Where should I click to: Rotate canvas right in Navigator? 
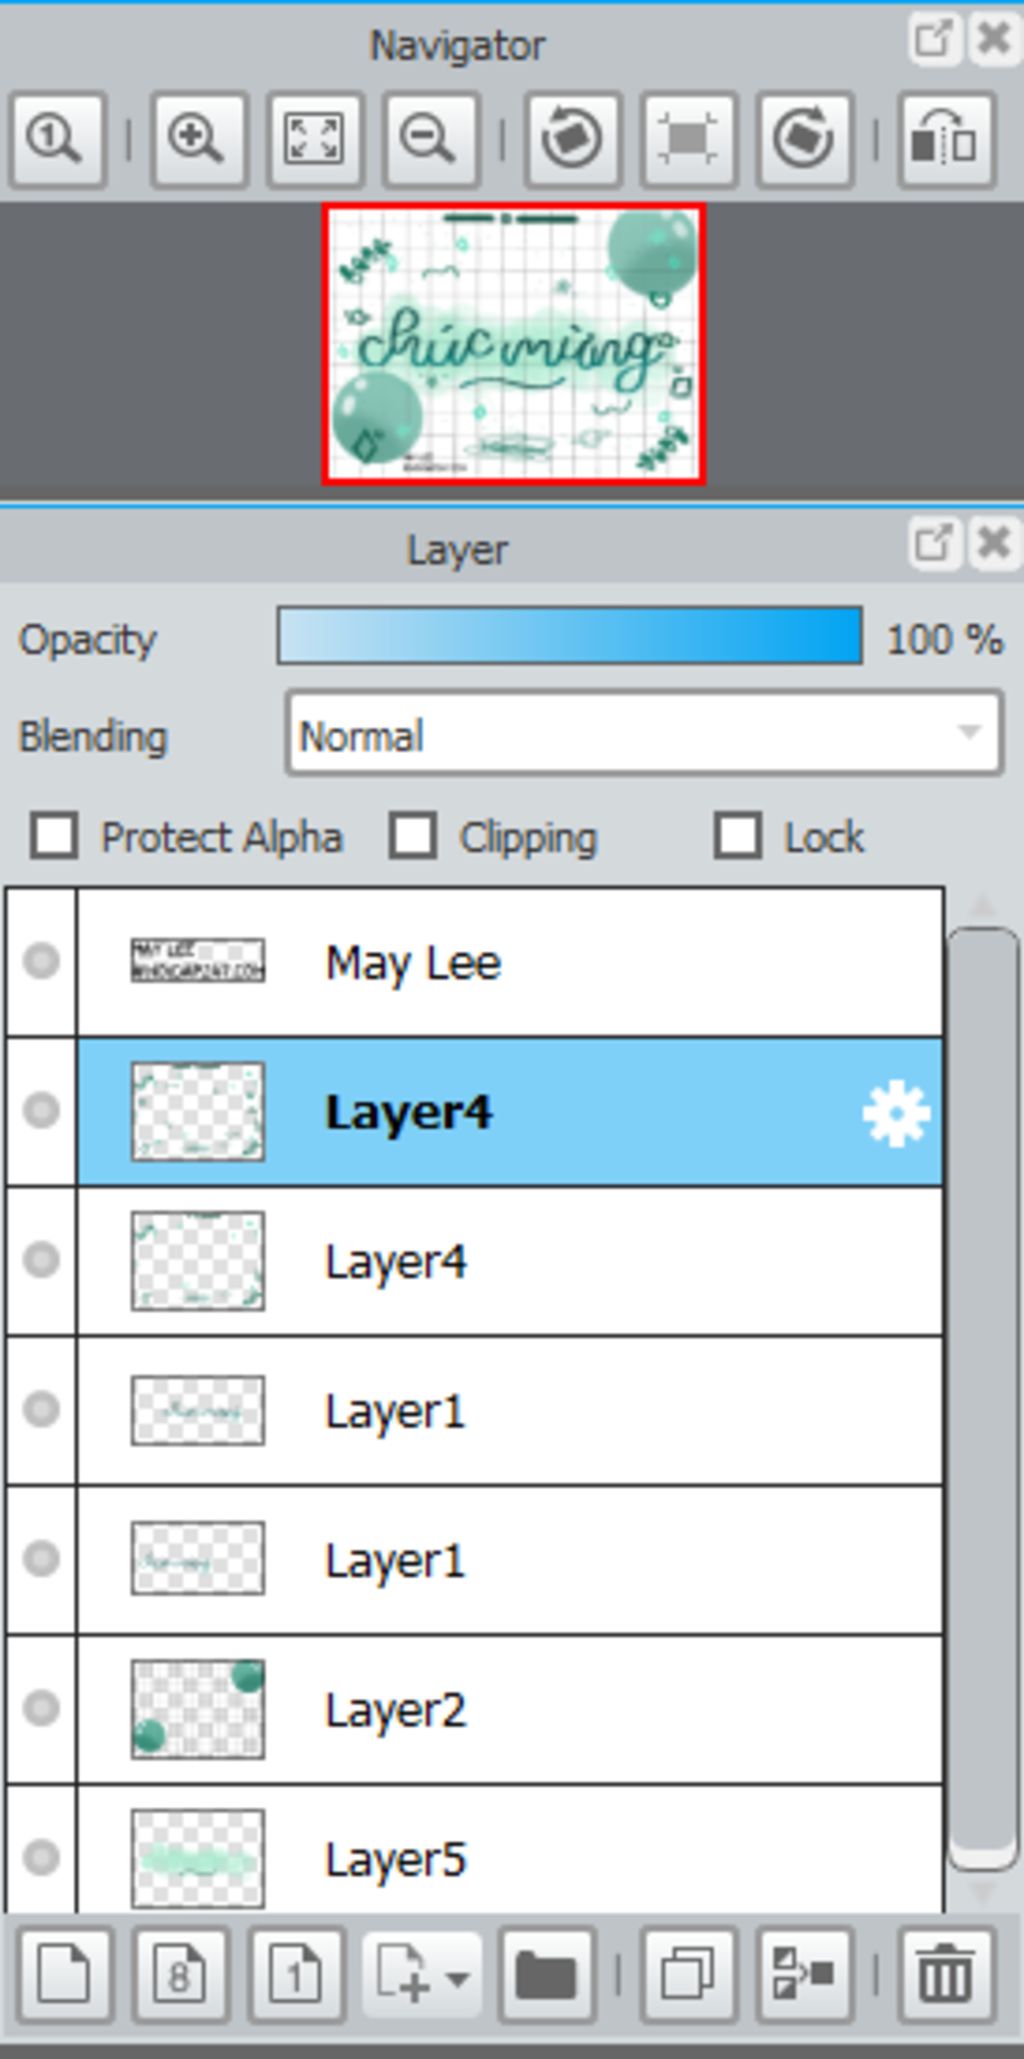[x=805, y=139]
